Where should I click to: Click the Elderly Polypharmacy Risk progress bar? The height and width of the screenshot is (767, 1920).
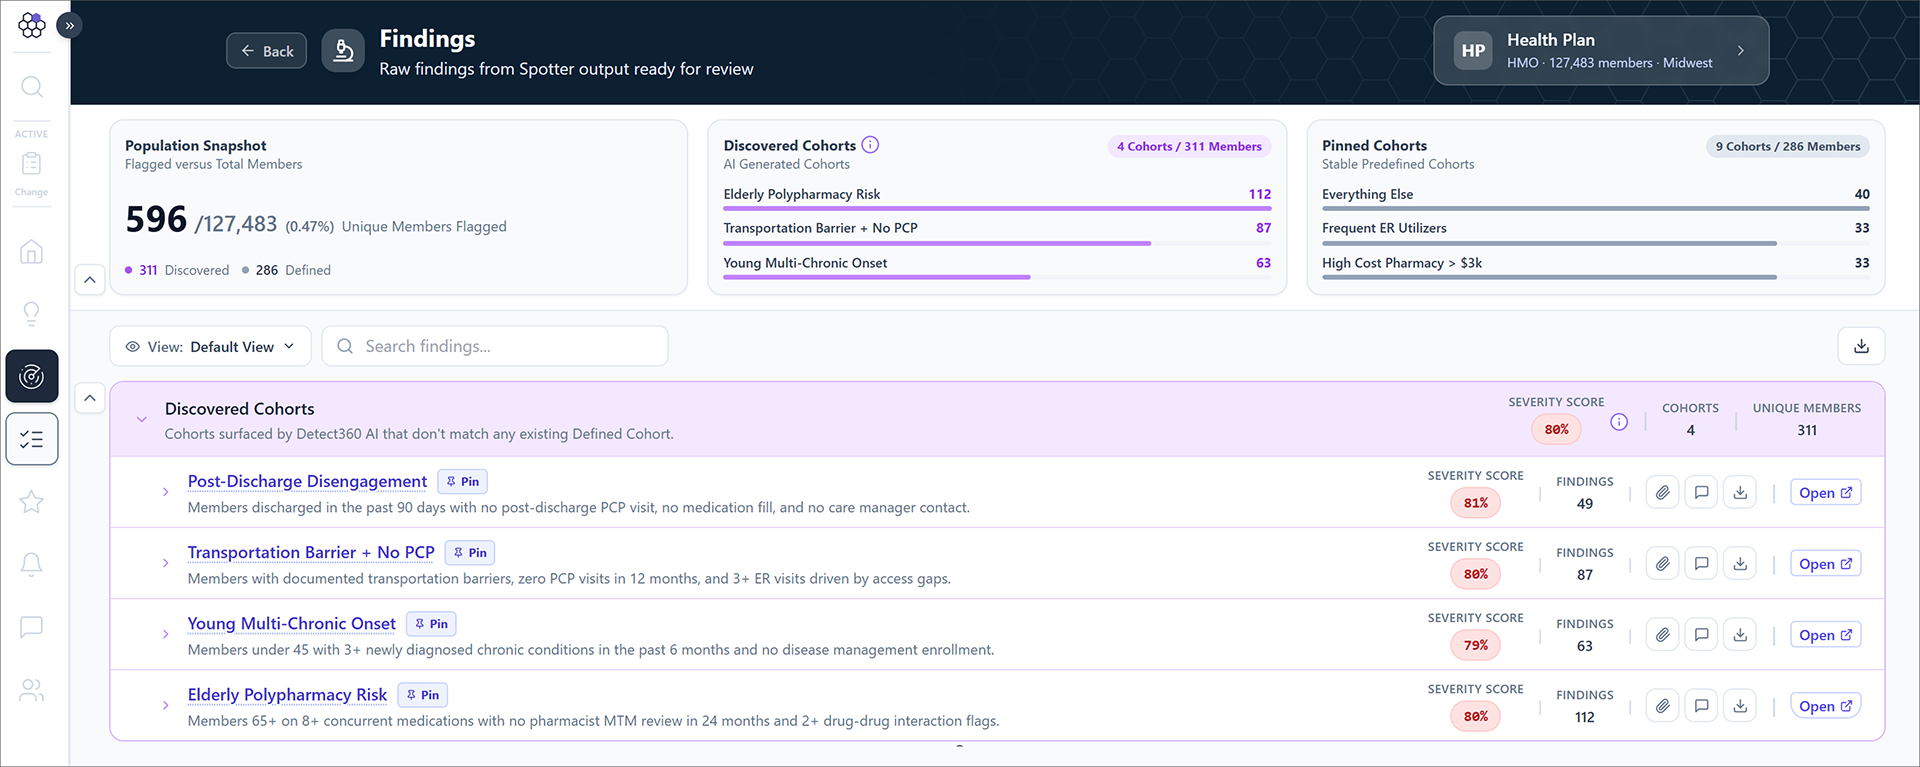pos(997,209)
